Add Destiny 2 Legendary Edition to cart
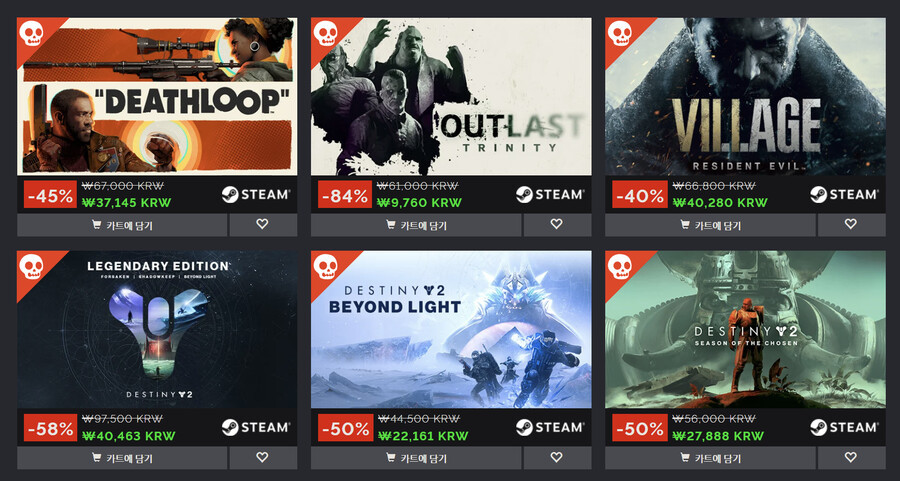 pos(122,458)
